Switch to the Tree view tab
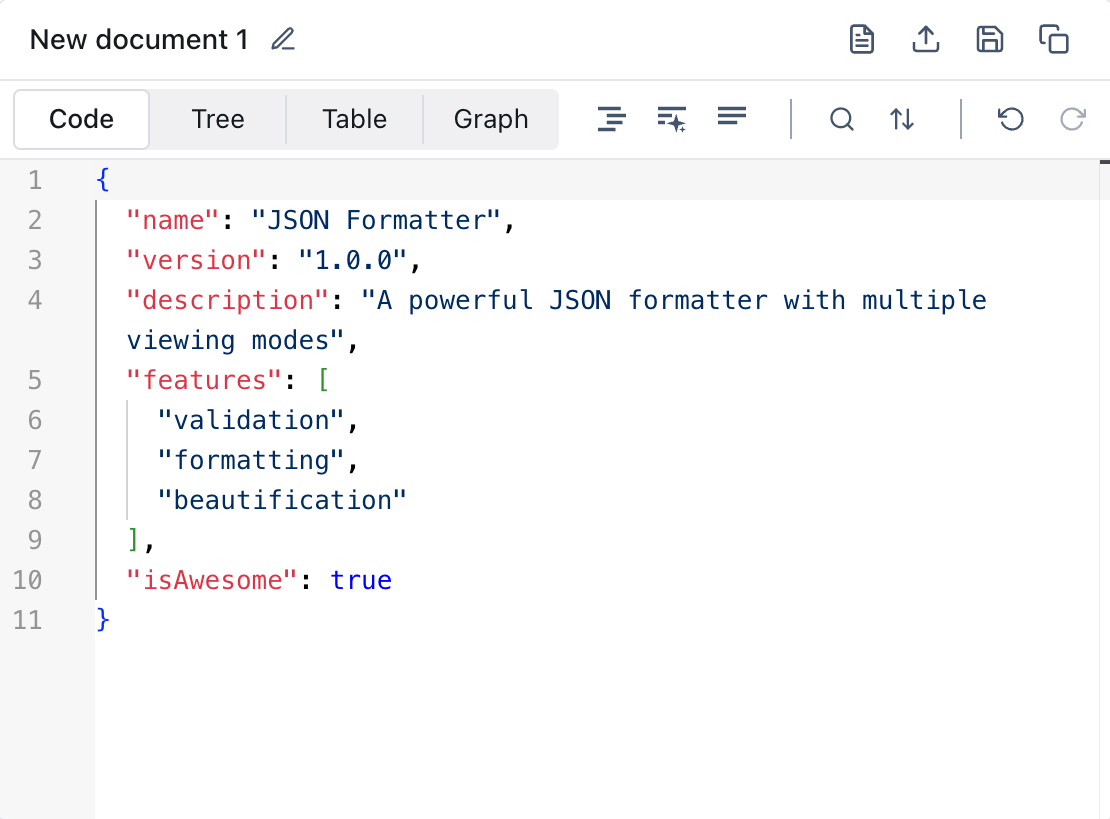The width and height of the screenshot is (1110, 819). click(x=217, y=119)
